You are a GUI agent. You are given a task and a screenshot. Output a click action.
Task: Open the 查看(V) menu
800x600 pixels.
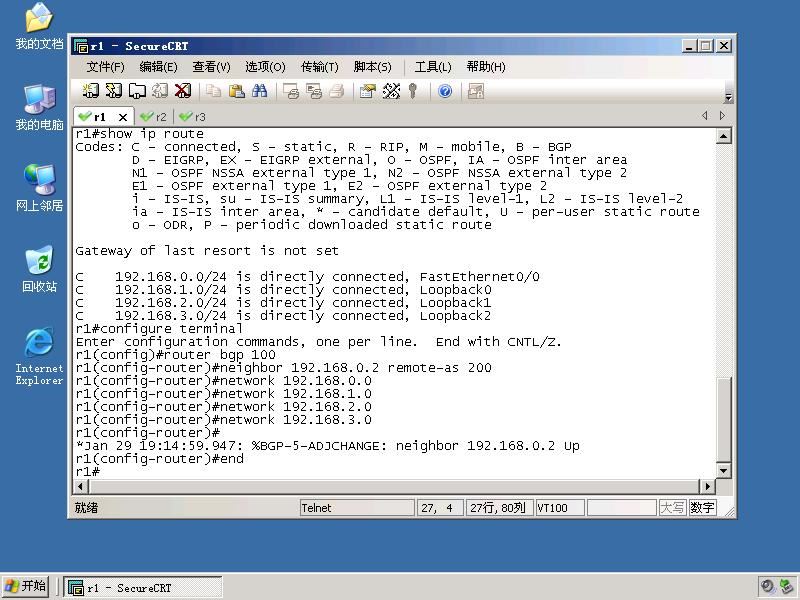click(x=211, y=67)
